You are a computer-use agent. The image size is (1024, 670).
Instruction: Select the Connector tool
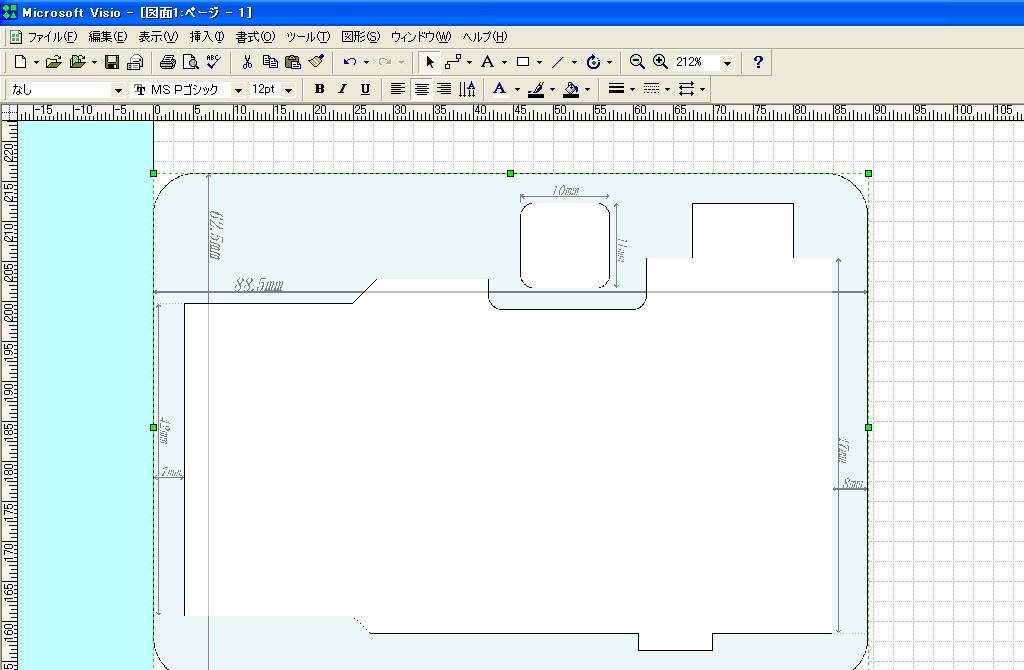point(453,62)
